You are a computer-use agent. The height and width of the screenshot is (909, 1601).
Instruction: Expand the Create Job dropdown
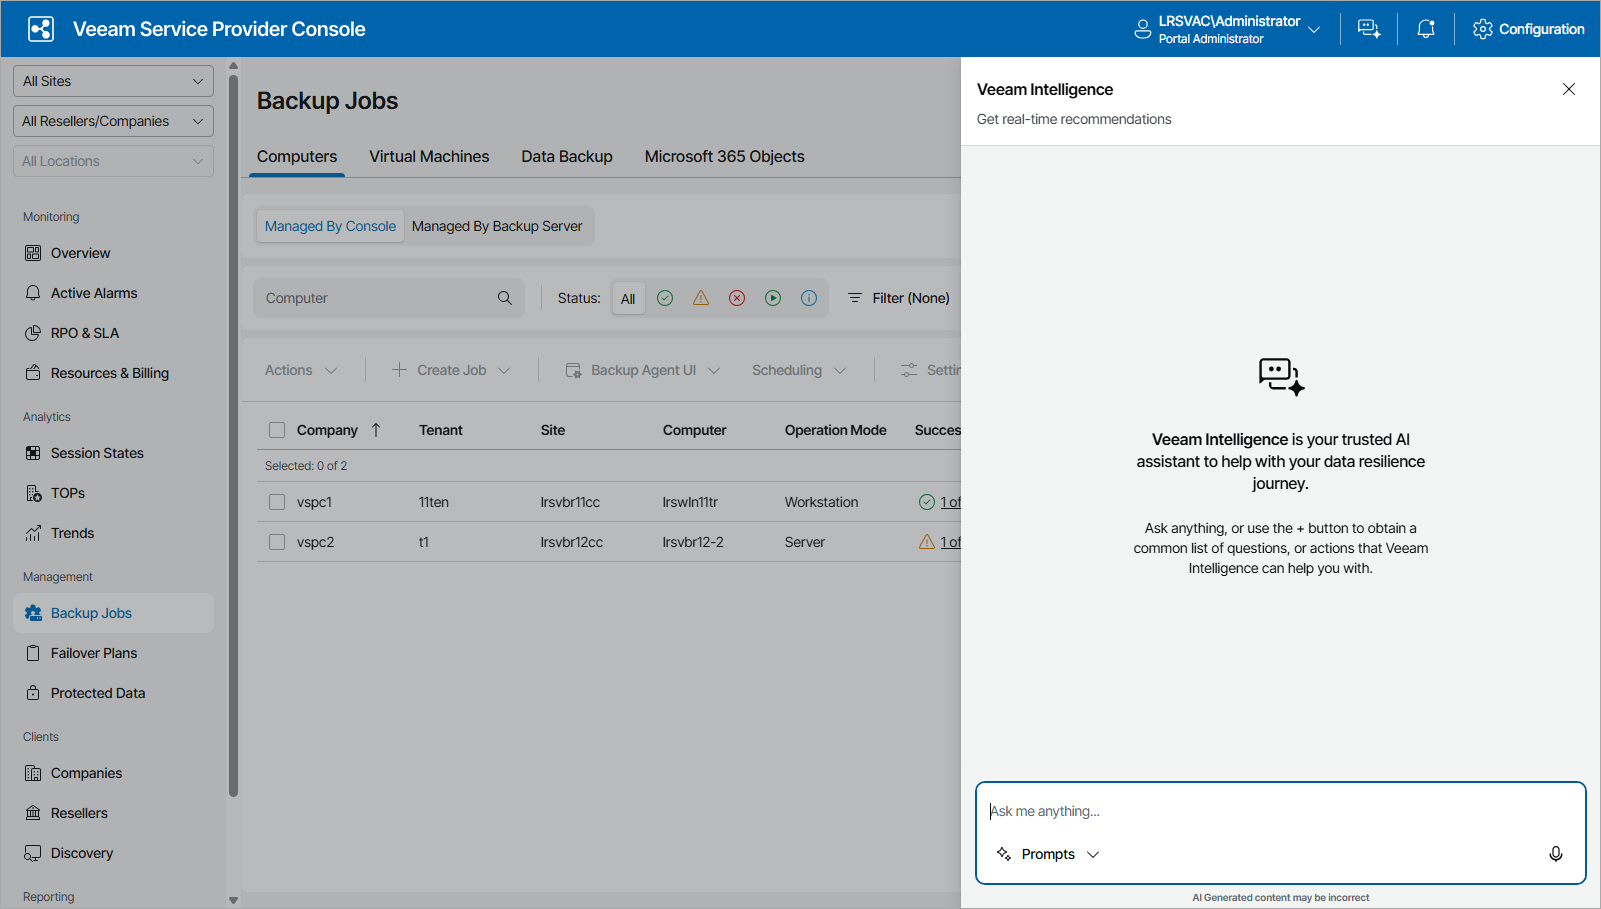(x=451, y=370)
